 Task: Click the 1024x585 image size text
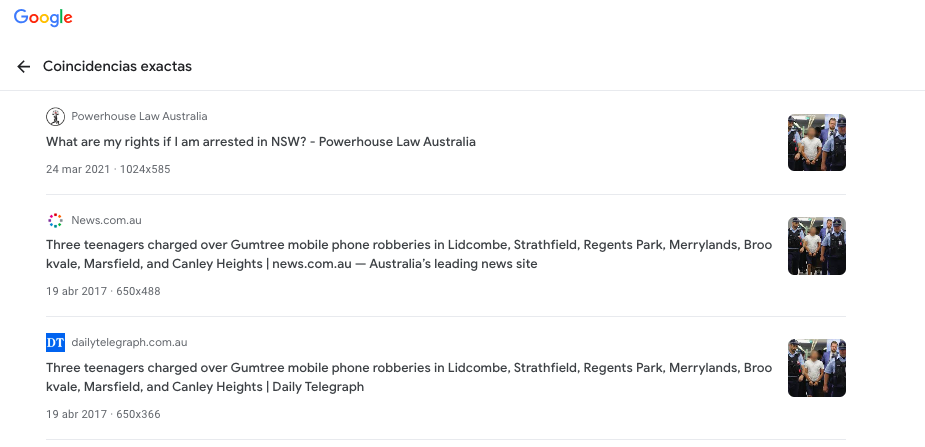pos(145,169)
